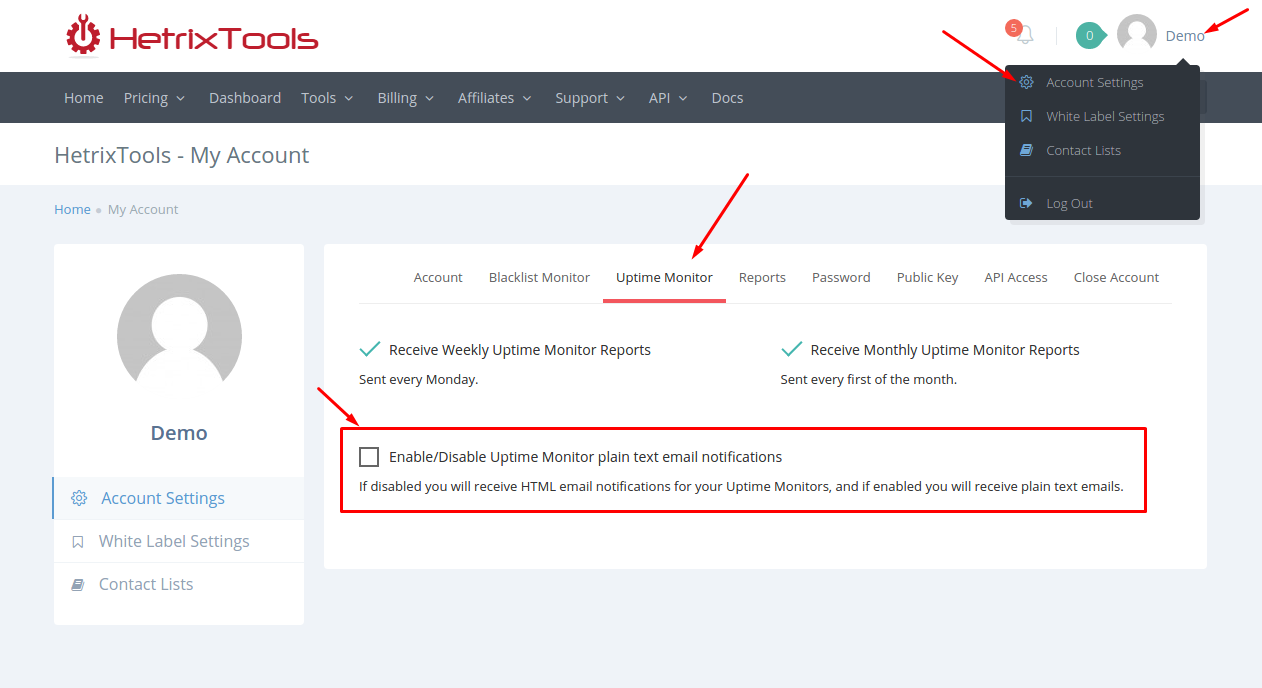Open Docs in navigation bar
The width and height of the screenshot is (1262, 688).
(x=727, y=98)
